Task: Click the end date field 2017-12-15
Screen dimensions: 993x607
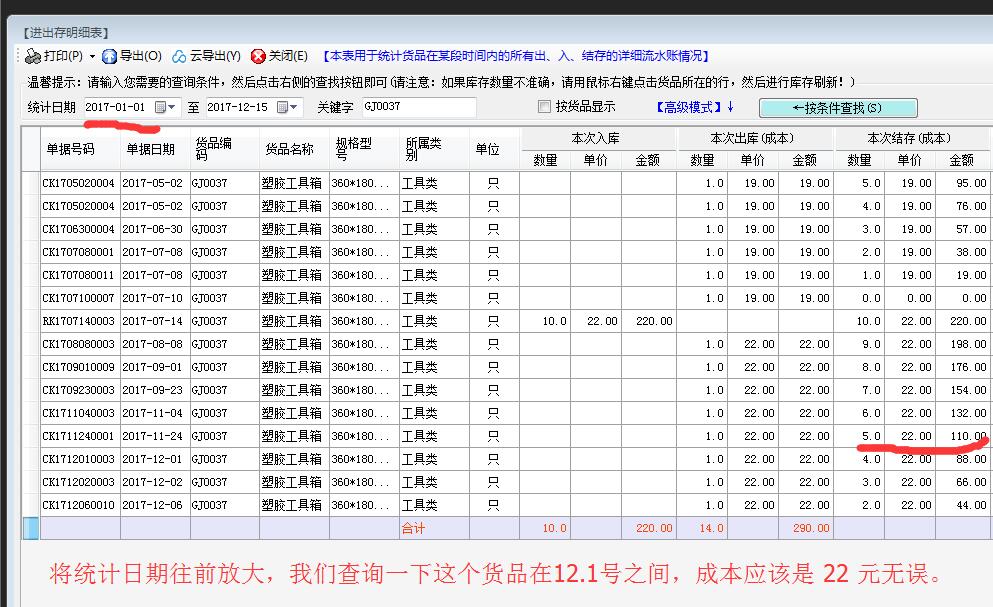Action: pyautogui.click(x=237, y=107)
